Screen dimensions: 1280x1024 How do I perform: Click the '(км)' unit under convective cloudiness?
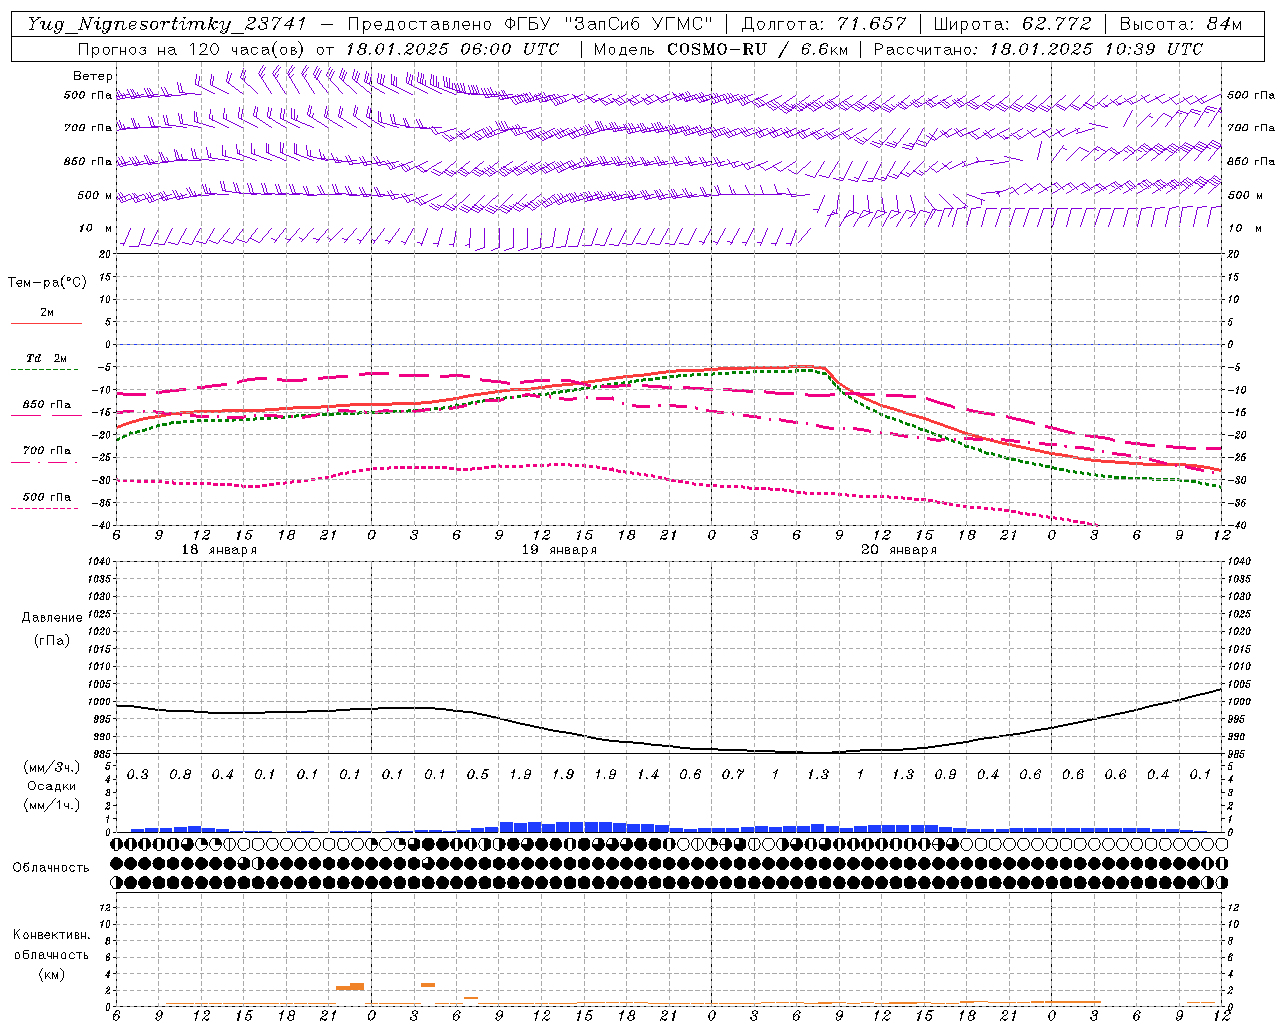pyautogui.click(x=51, y=974)
